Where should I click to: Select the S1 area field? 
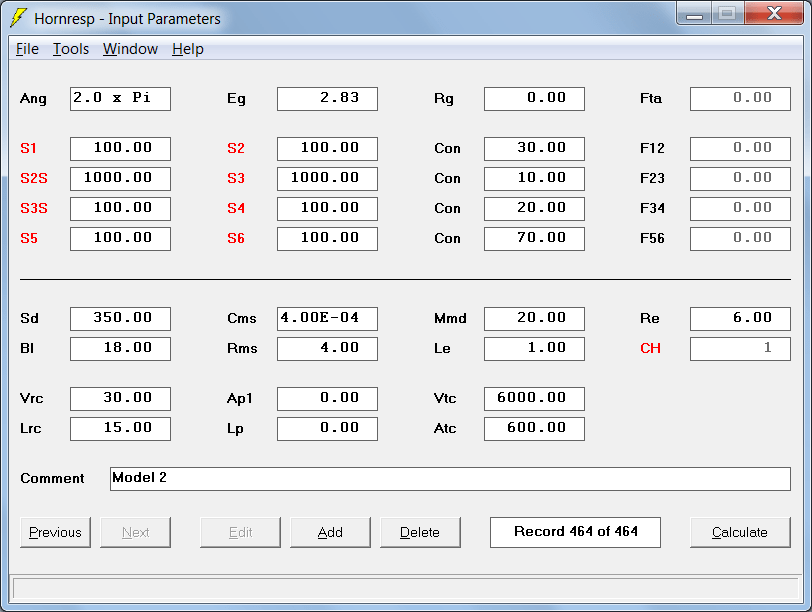pyautogui.click(x=120, y=149)
